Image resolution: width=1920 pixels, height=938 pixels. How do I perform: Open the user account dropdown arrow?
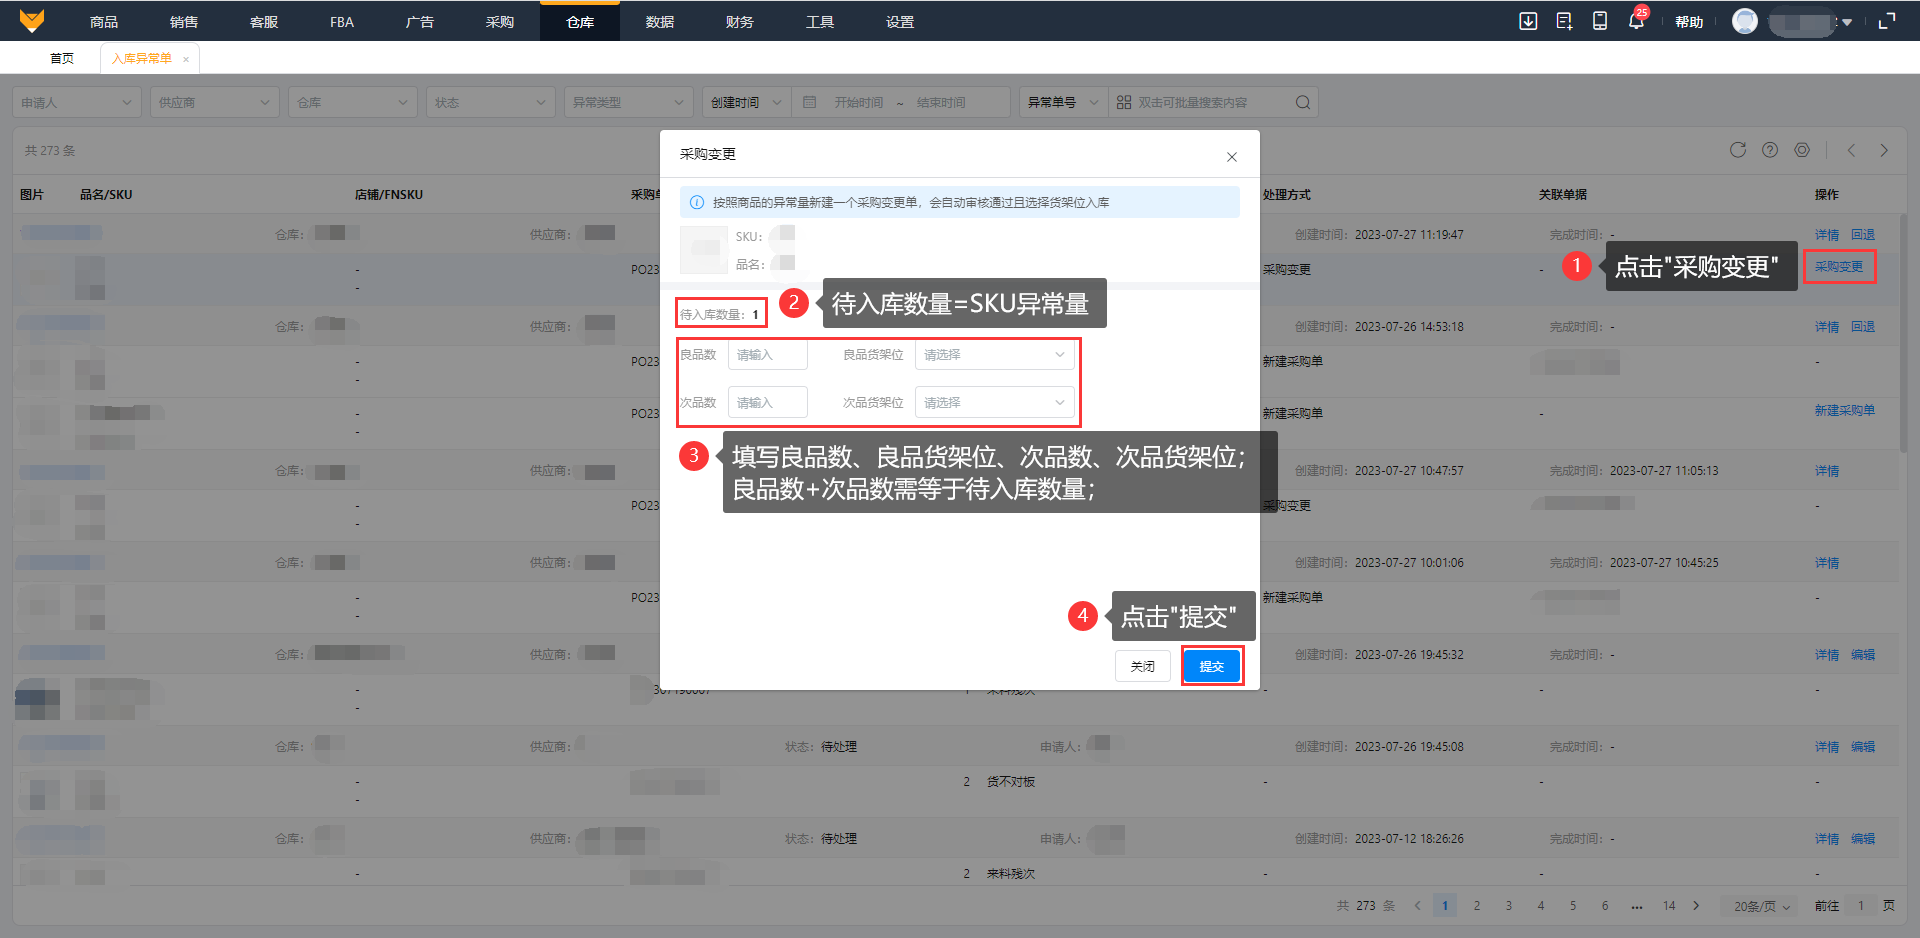[1847, 22]
